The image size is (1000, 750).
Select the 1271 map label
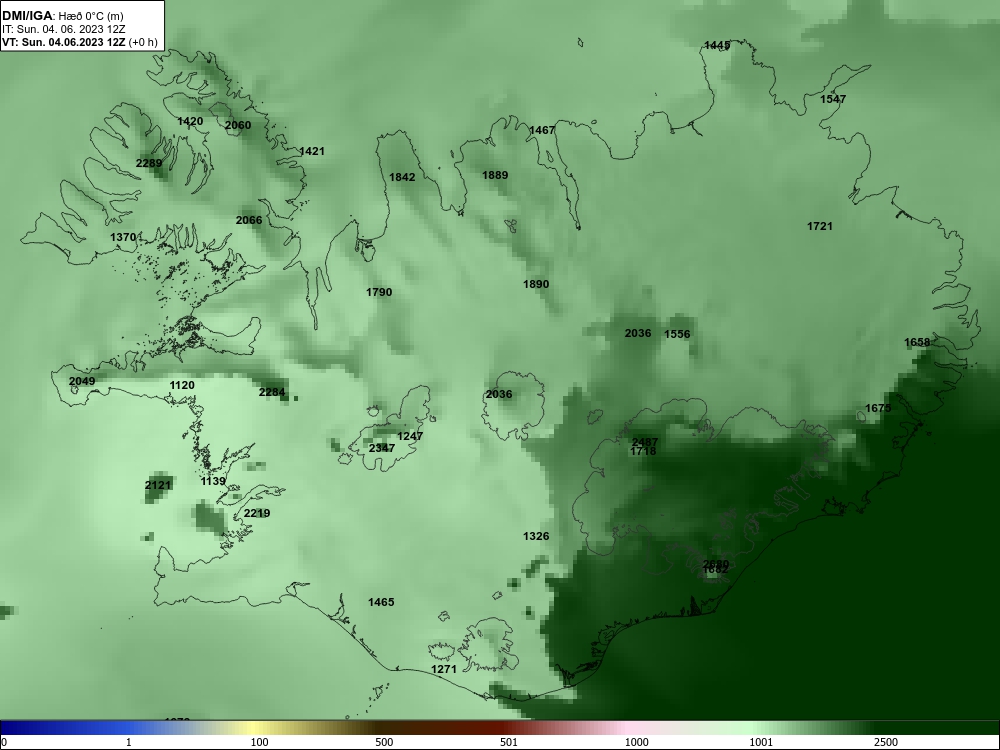[444, 669]
